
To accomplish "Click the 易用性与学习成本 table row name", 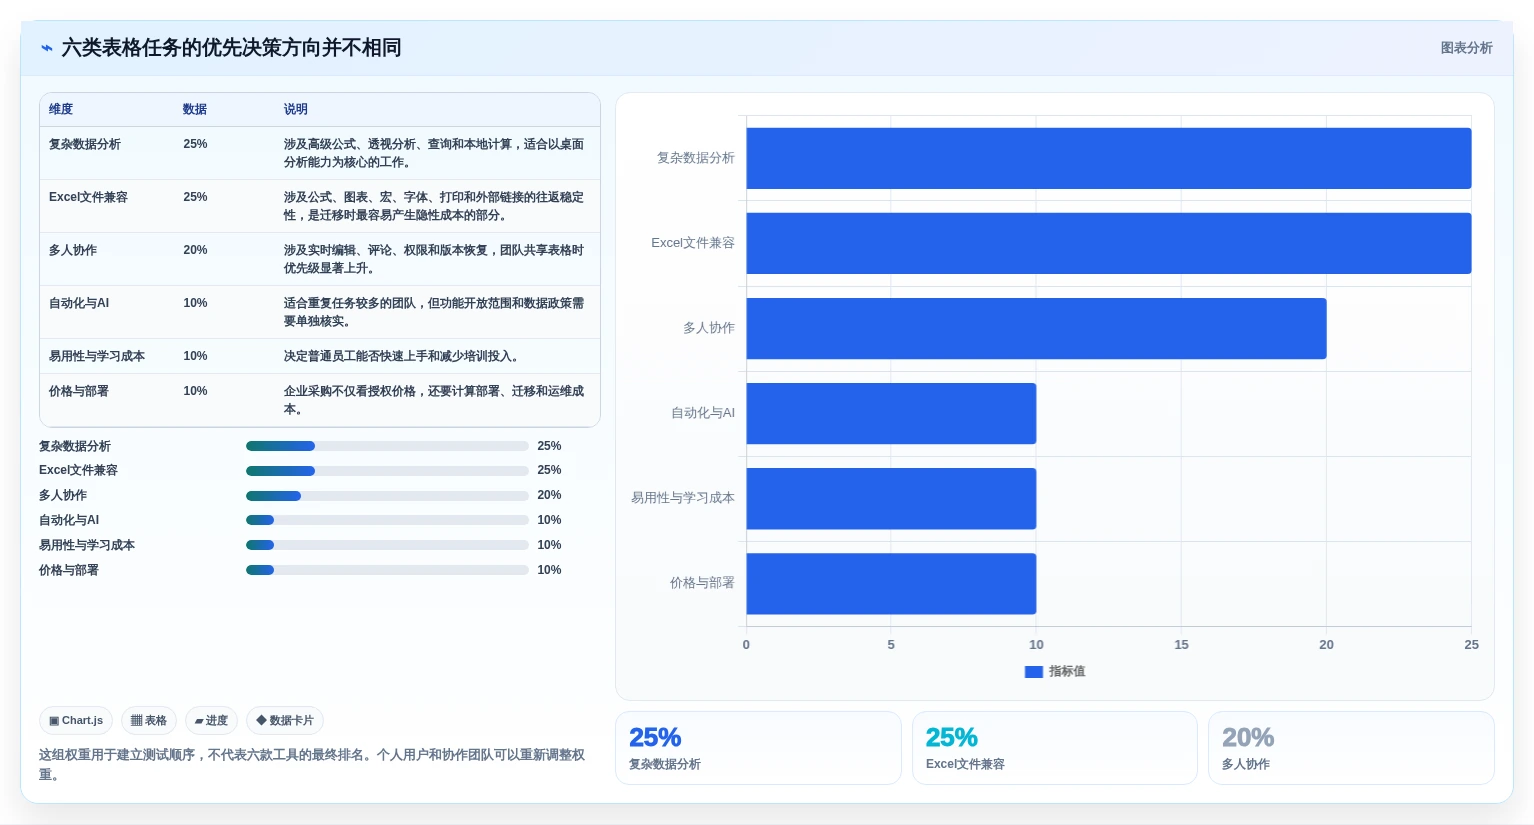I will 97,356.
